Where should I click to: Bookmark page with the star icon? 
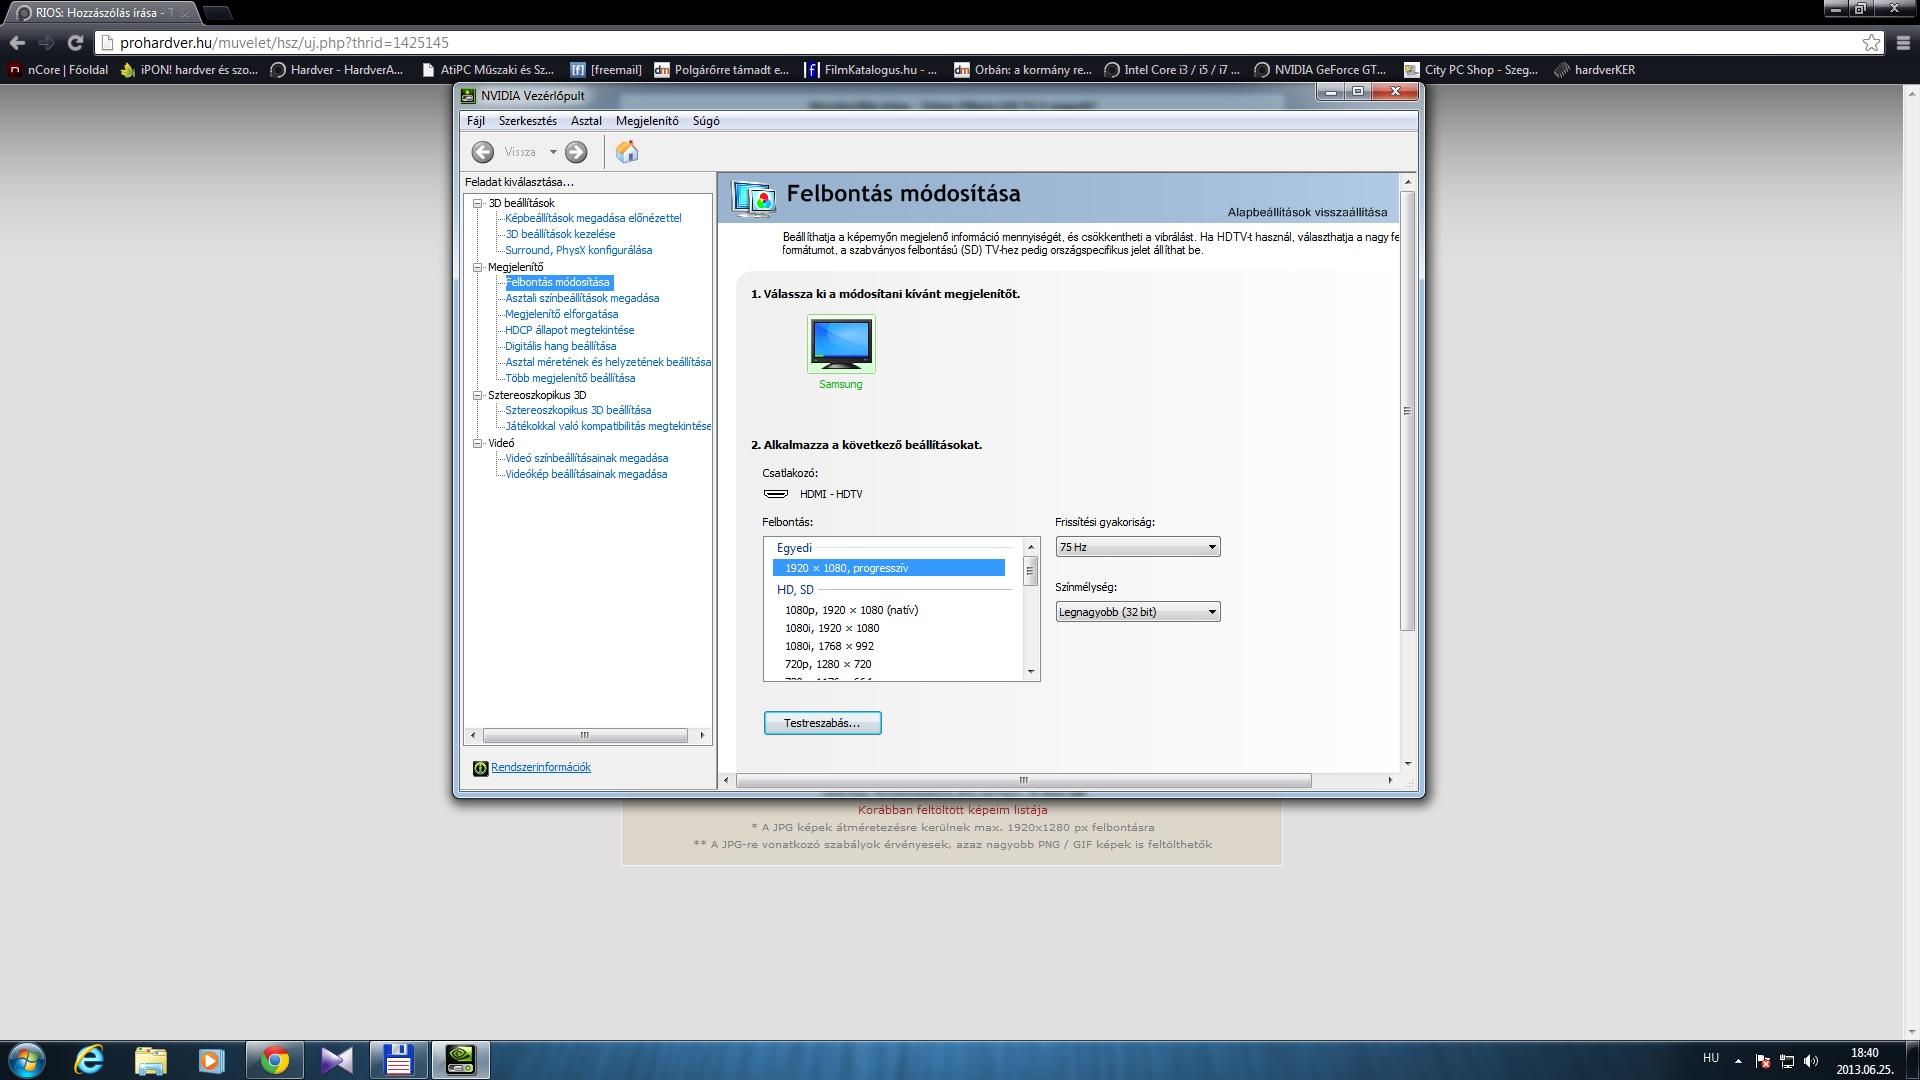(x=1871, y=43)
